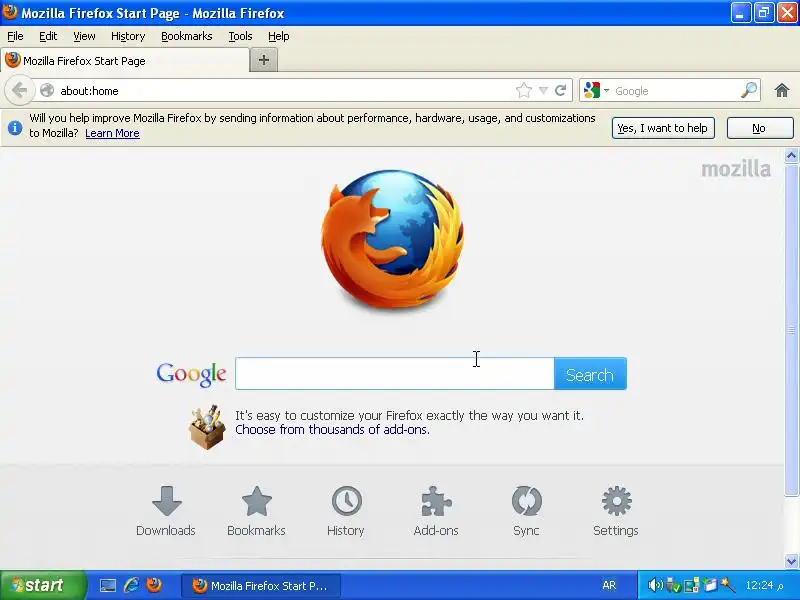Open the Edit menu

(48, 36)
